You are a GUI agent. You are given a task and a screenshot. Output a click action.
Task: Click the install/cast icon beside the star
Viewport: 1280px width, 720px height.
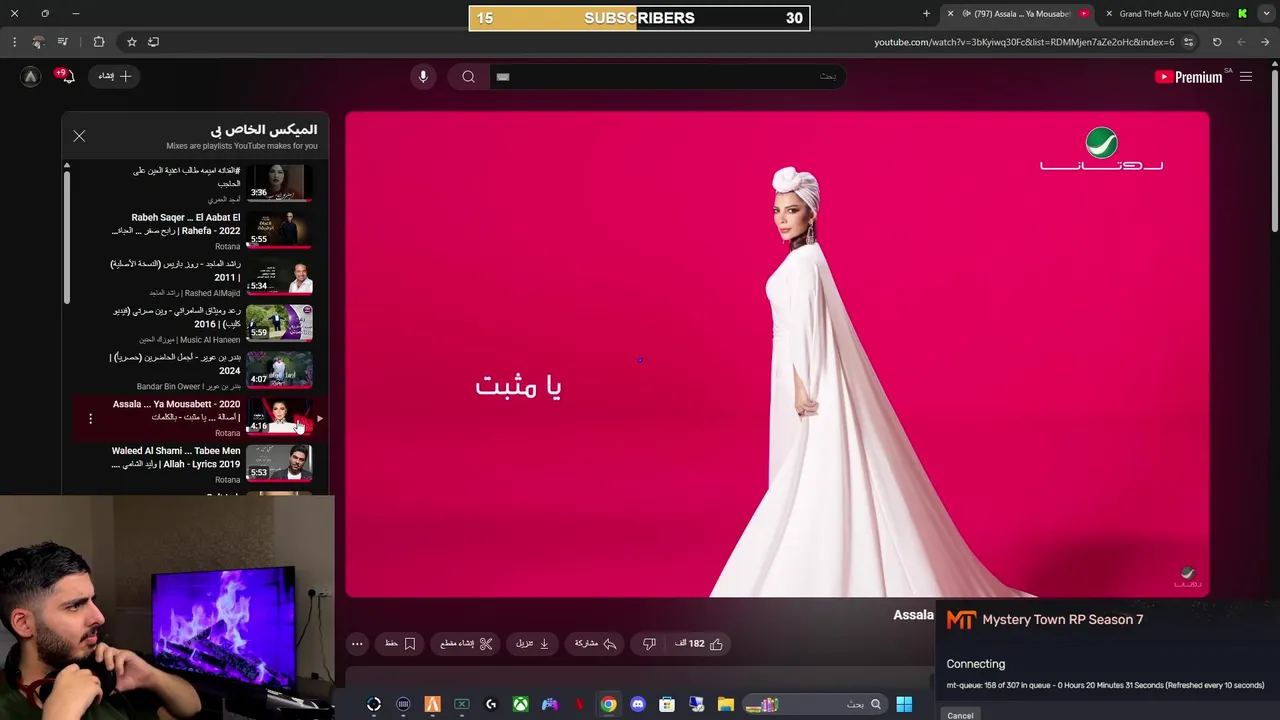click(x=153, y=42)
